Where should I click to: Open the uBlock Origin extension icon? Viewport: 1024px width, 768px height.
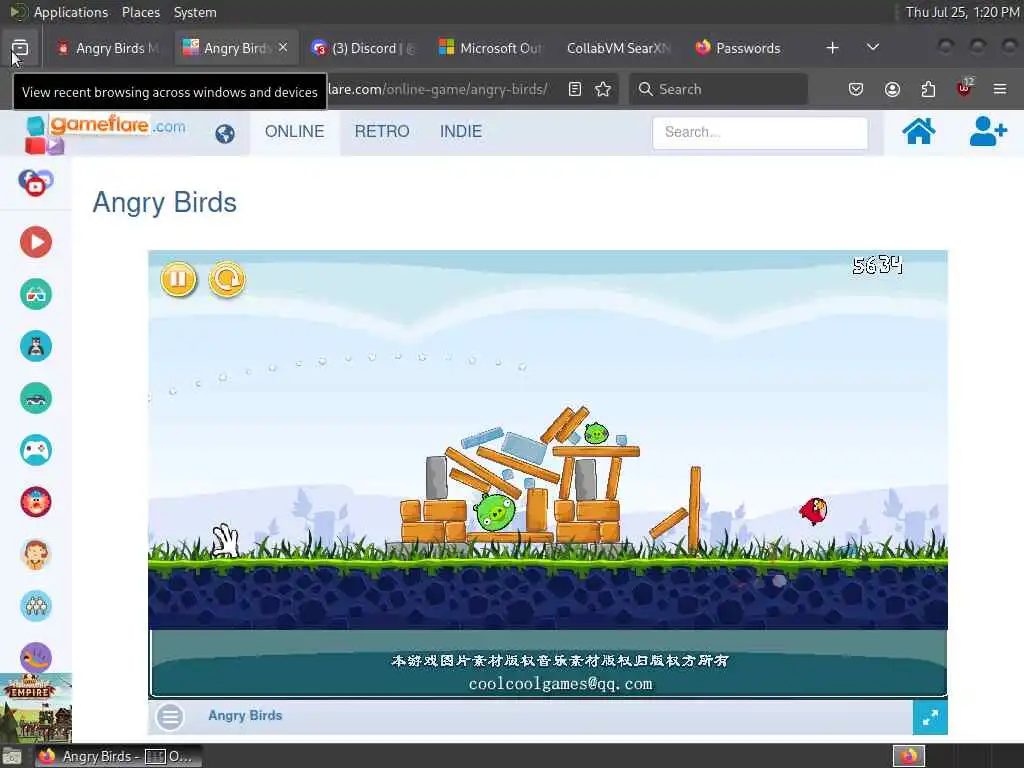coord(964,88)
